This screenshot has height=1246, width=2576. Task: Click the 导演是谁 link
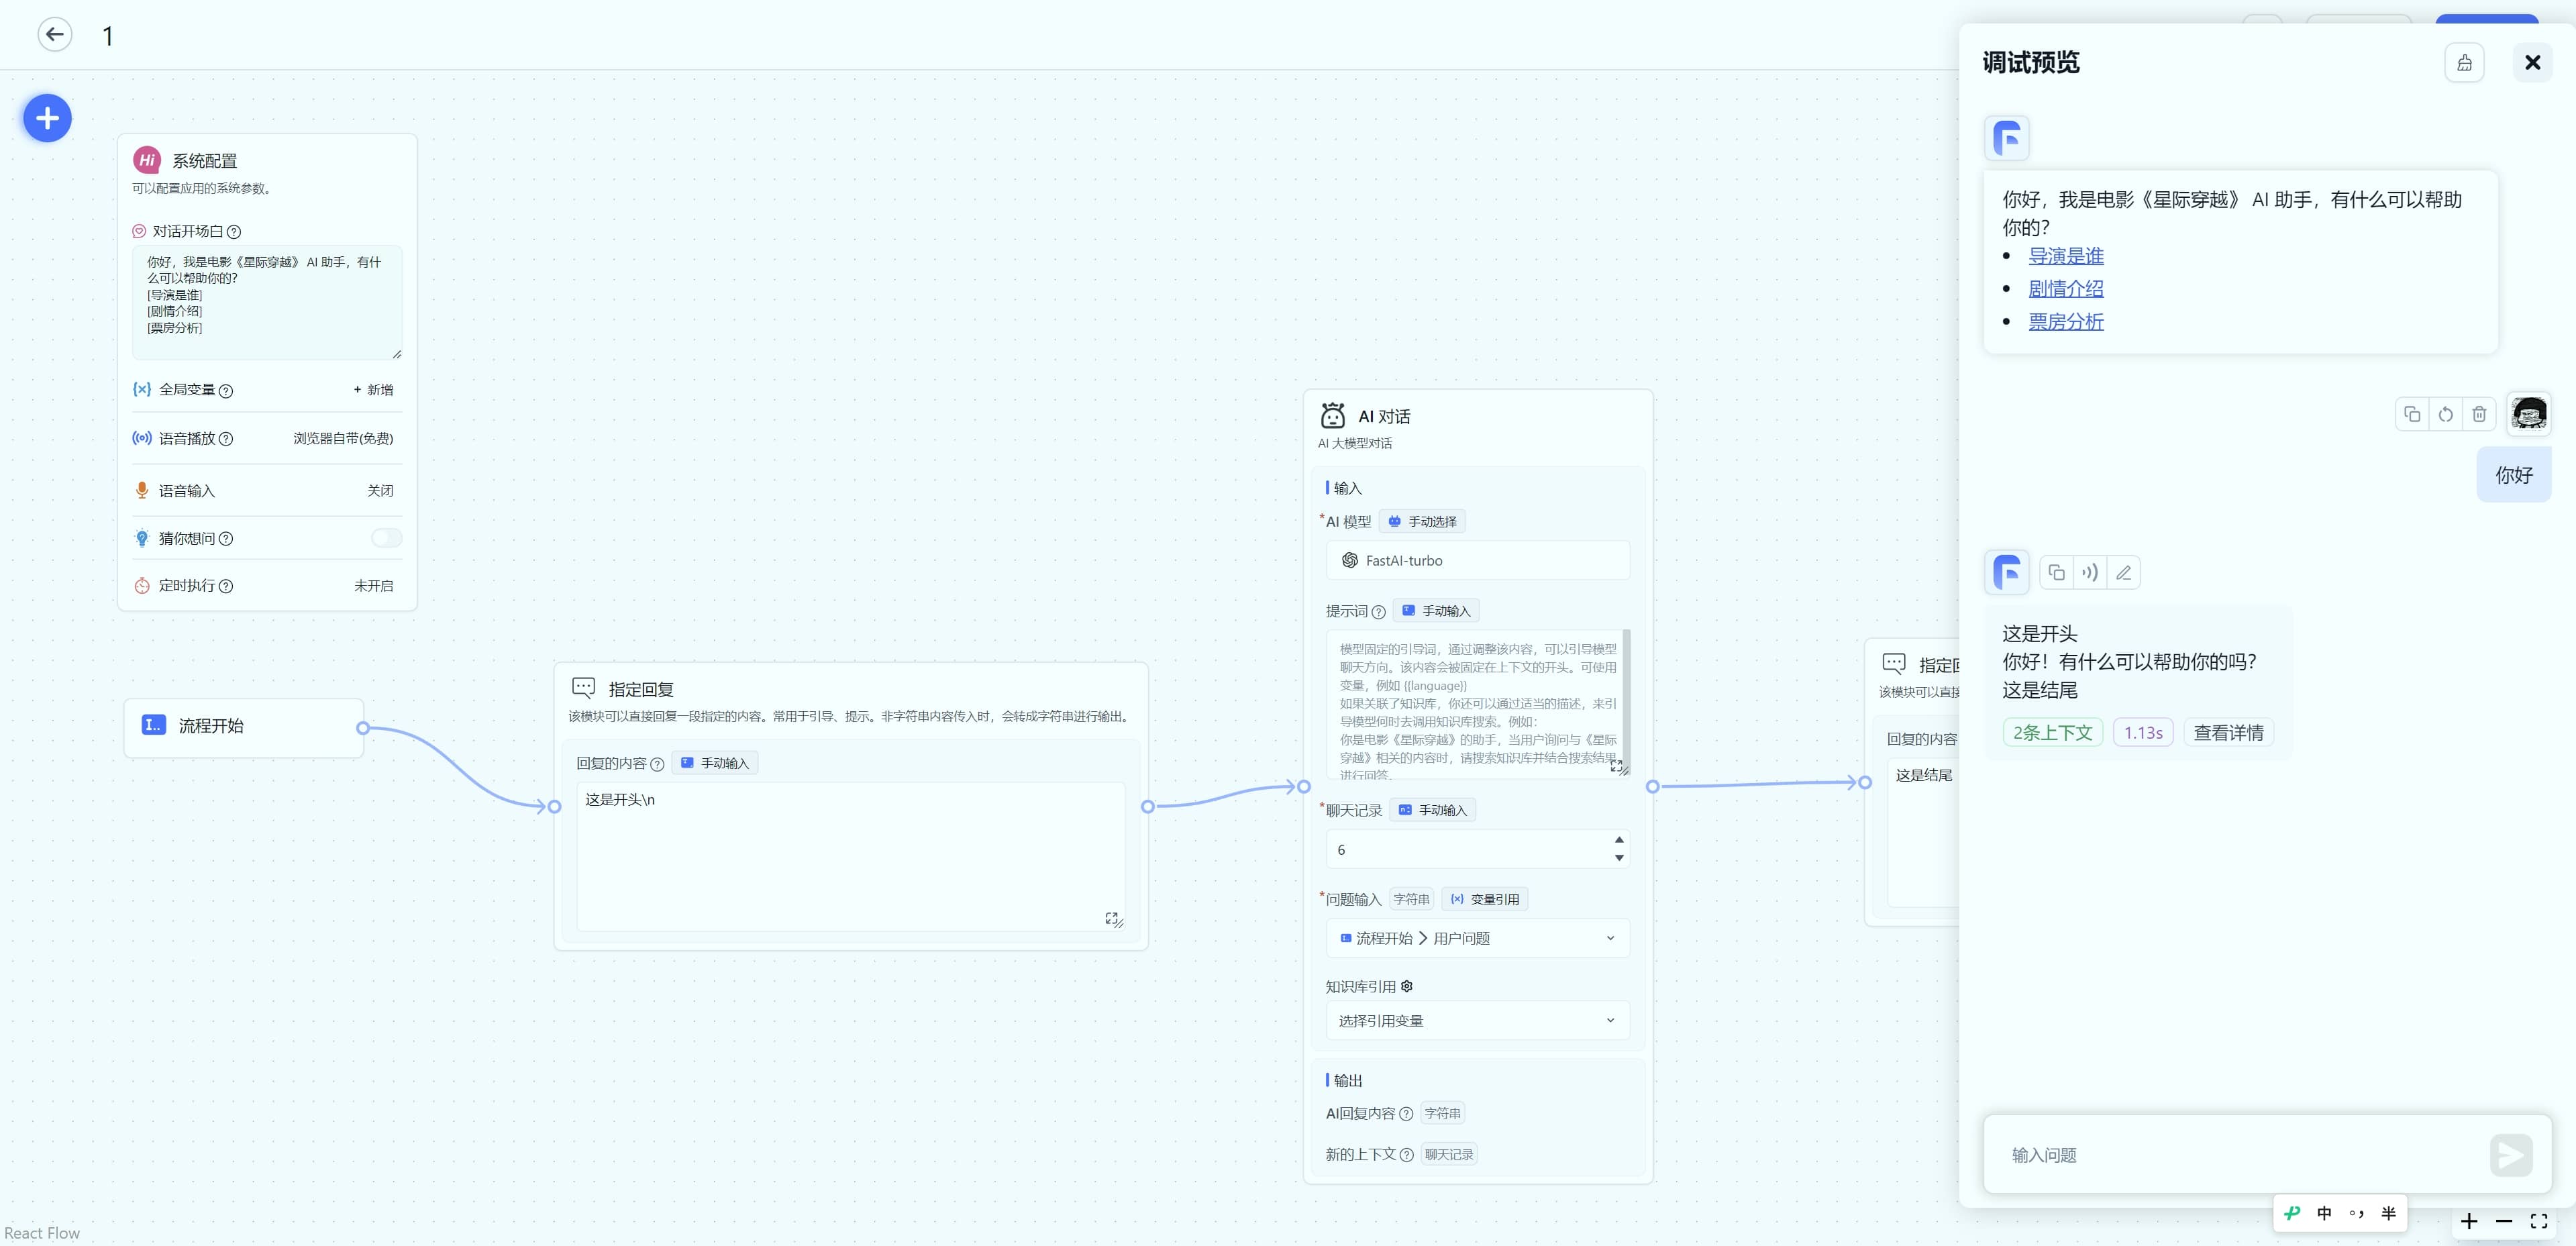[x=2065, y=256]
